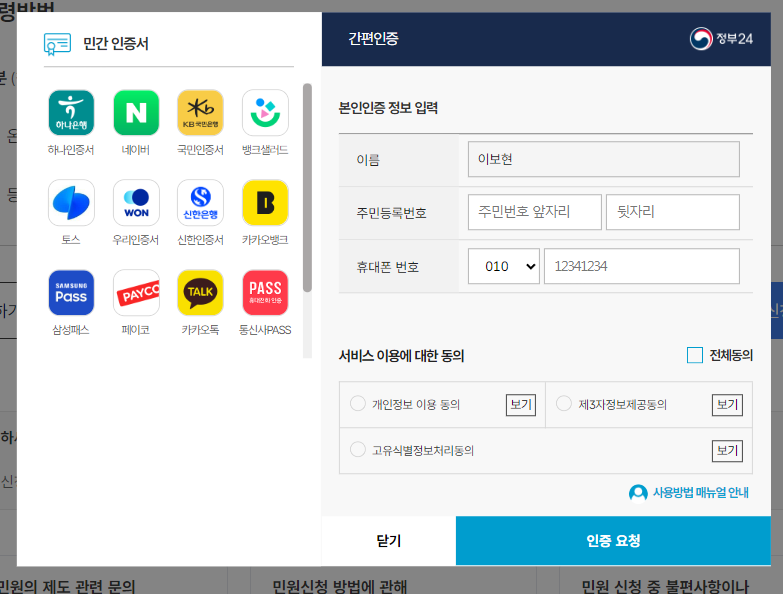Image resolution: width=783 pixels, height=594 pixels.
Task: Select the KakaoTalk certificate icon
Action: coord(200,293)
